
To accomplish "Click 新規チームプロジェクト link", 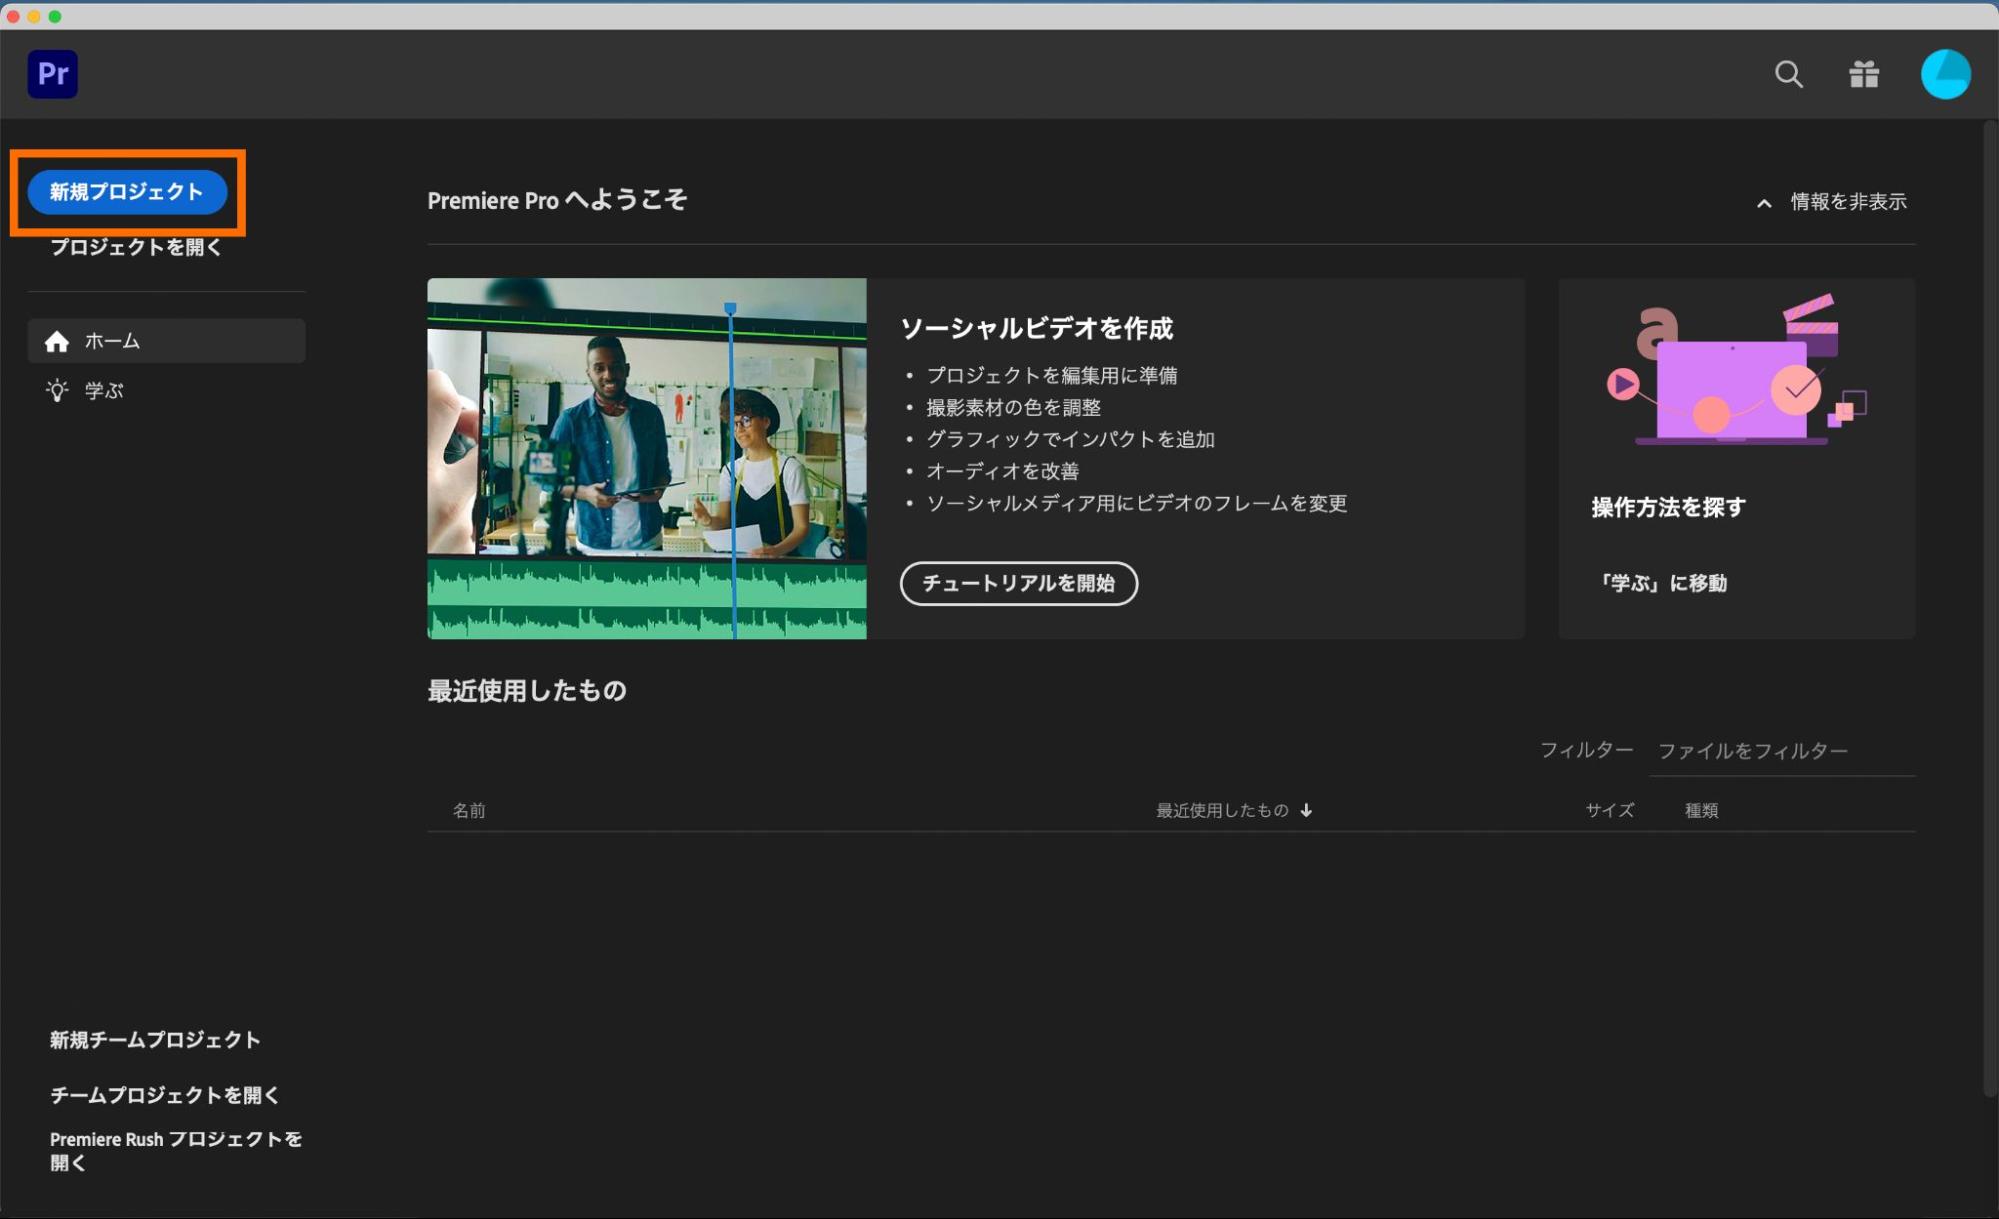I will coord(155,1040).
